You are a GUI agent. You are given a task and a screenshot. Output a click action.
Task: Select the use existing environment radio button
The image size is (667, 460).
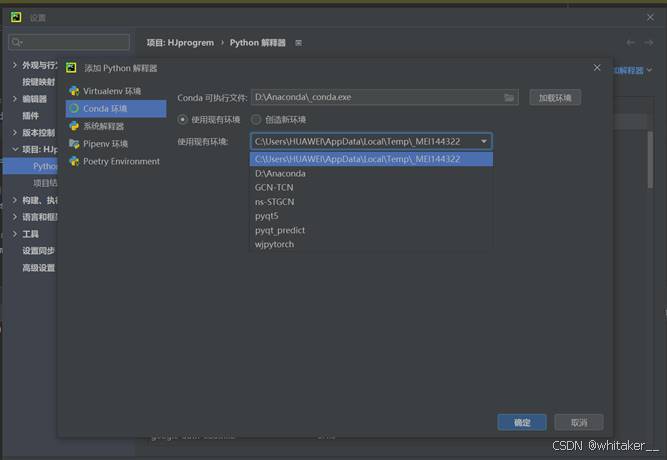pyautogui.click(x=182, y=120)
